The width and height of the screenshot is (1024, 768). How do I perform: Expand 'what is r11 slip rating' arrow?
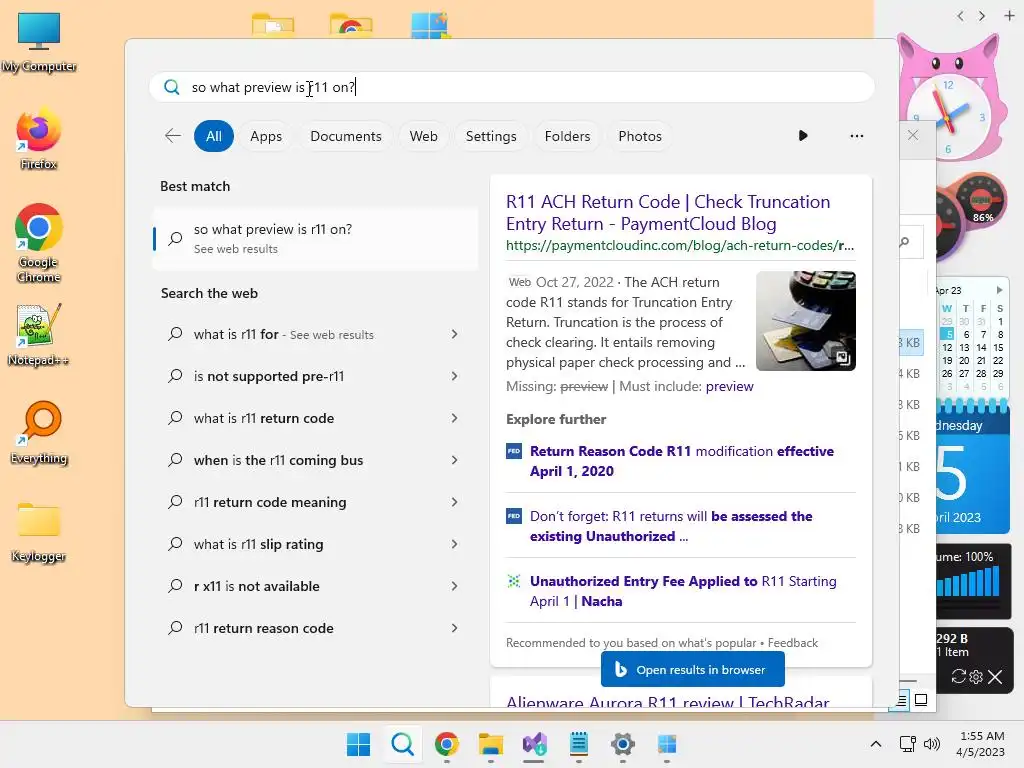coord(455,544)
